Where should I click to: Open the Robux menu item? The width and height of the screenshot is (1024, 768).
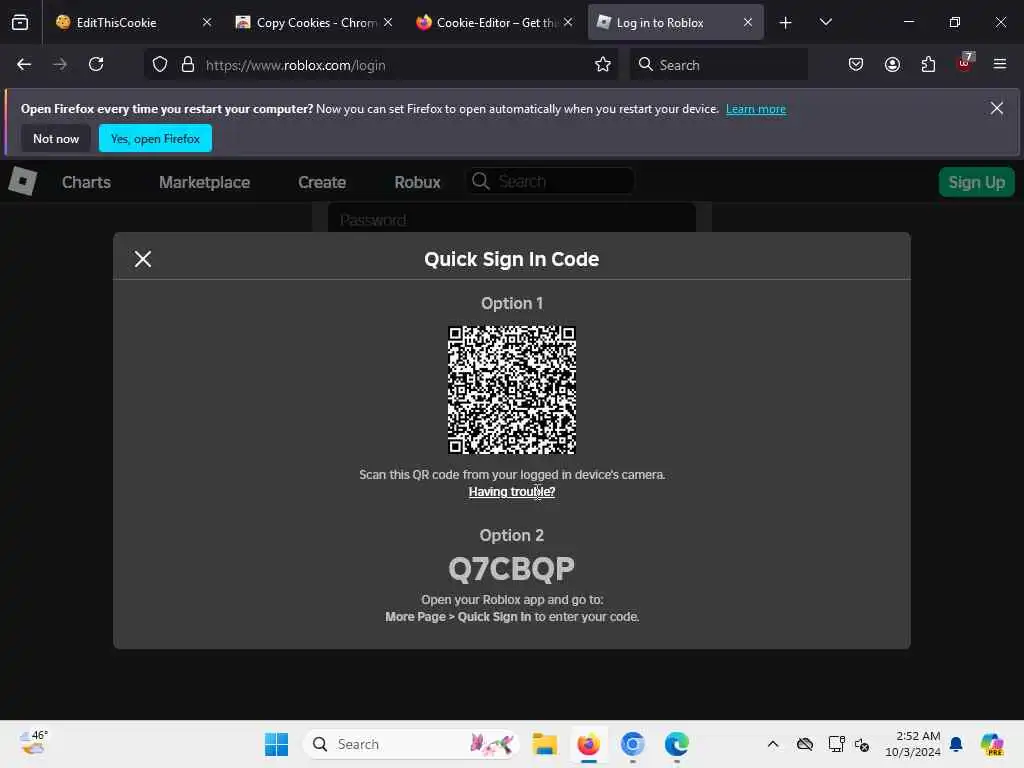[417, 182]
